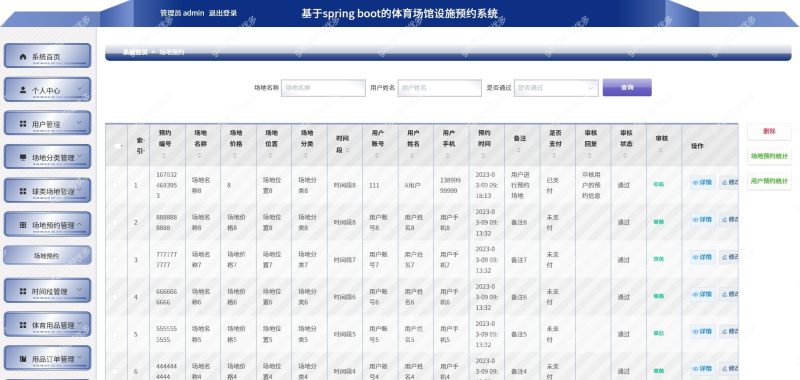Sort by the 备注 column arrows
Viewport: 800px width, 380px height.
[519, 150]
